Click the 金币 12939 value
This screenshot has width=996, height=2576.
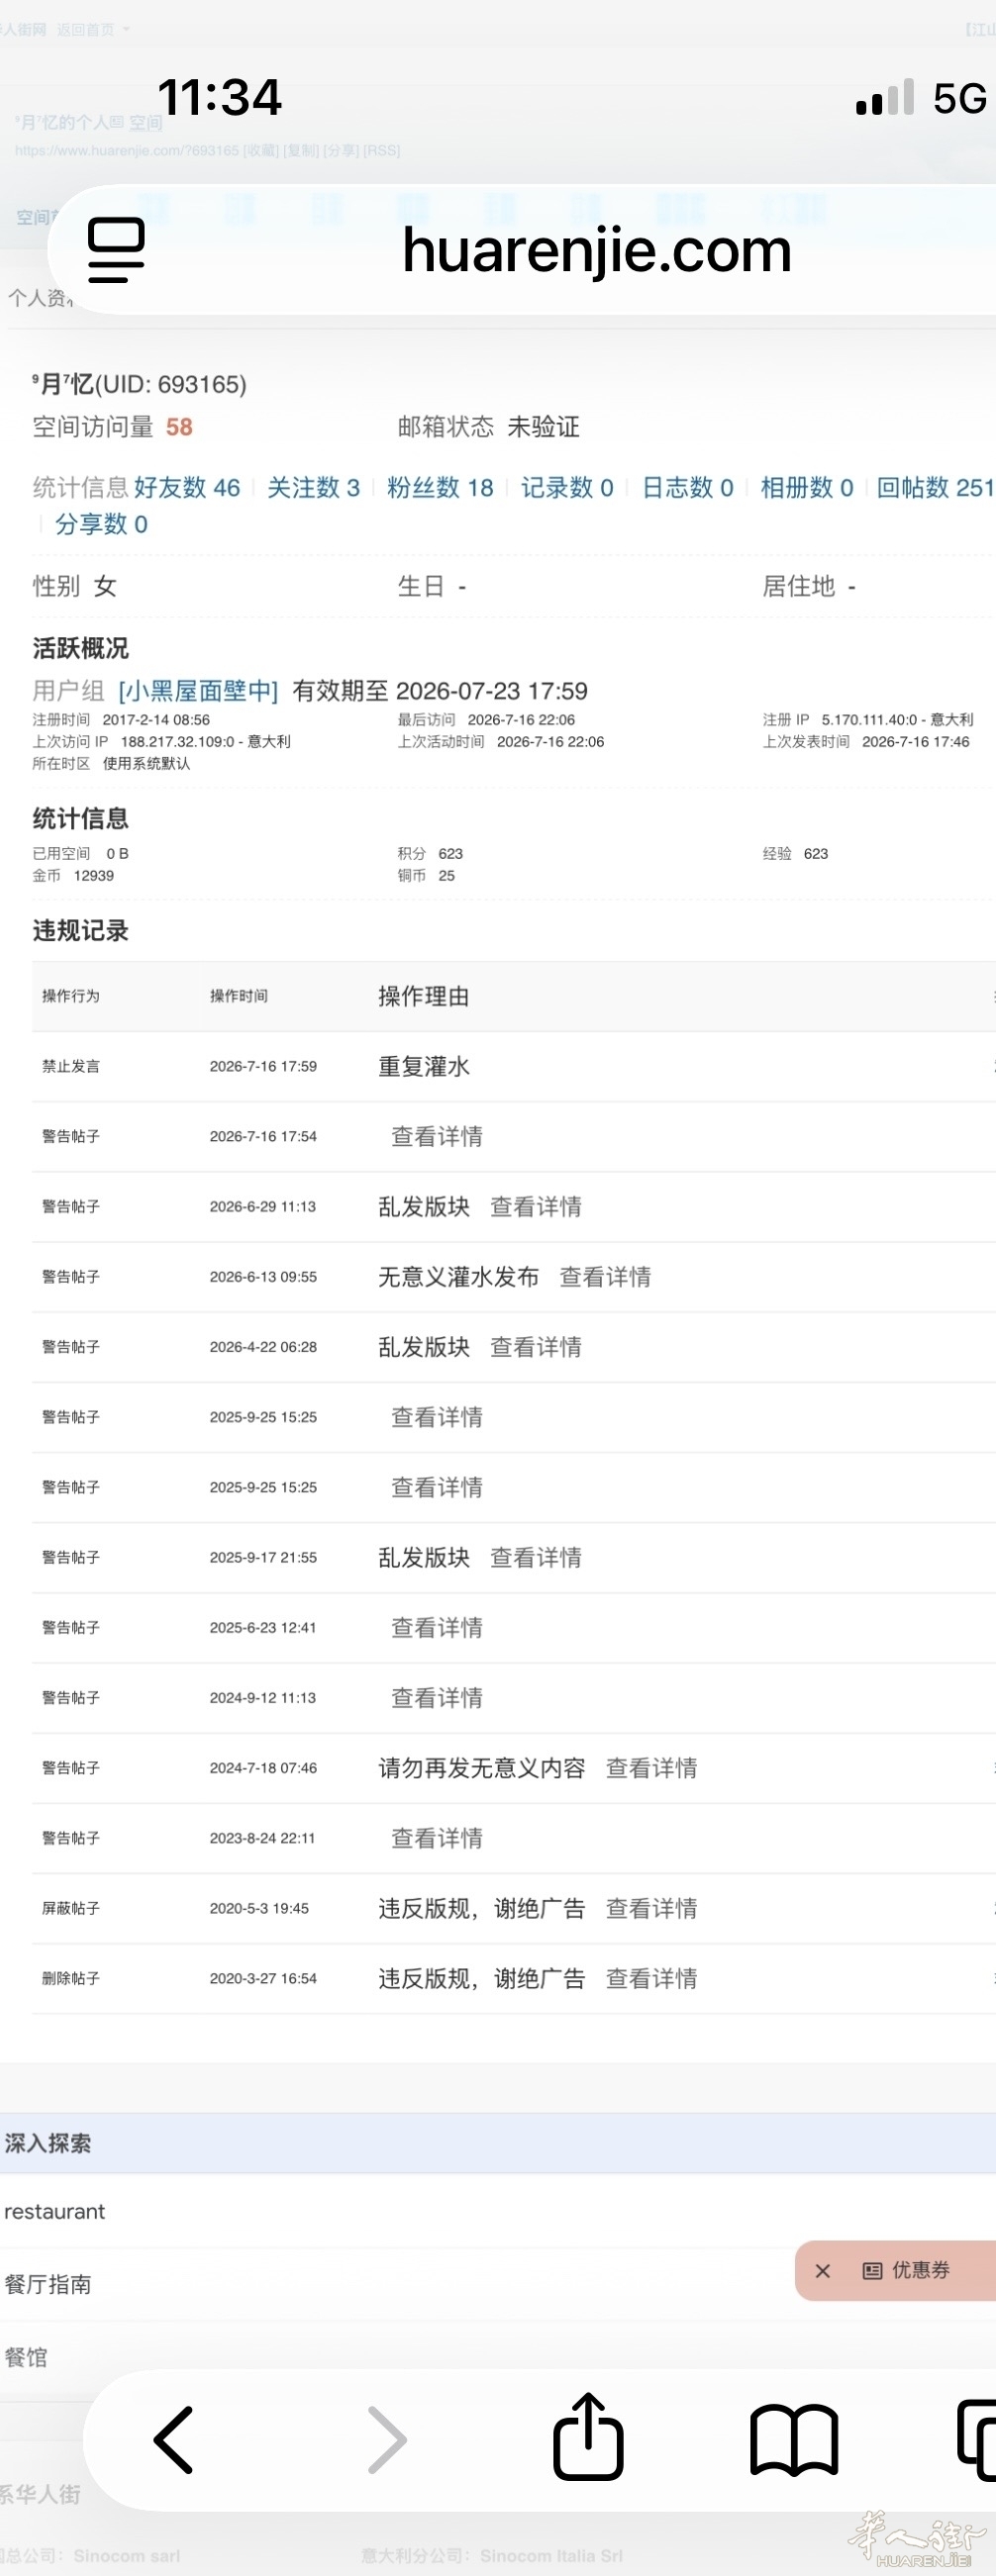click(x=93, y=875)
